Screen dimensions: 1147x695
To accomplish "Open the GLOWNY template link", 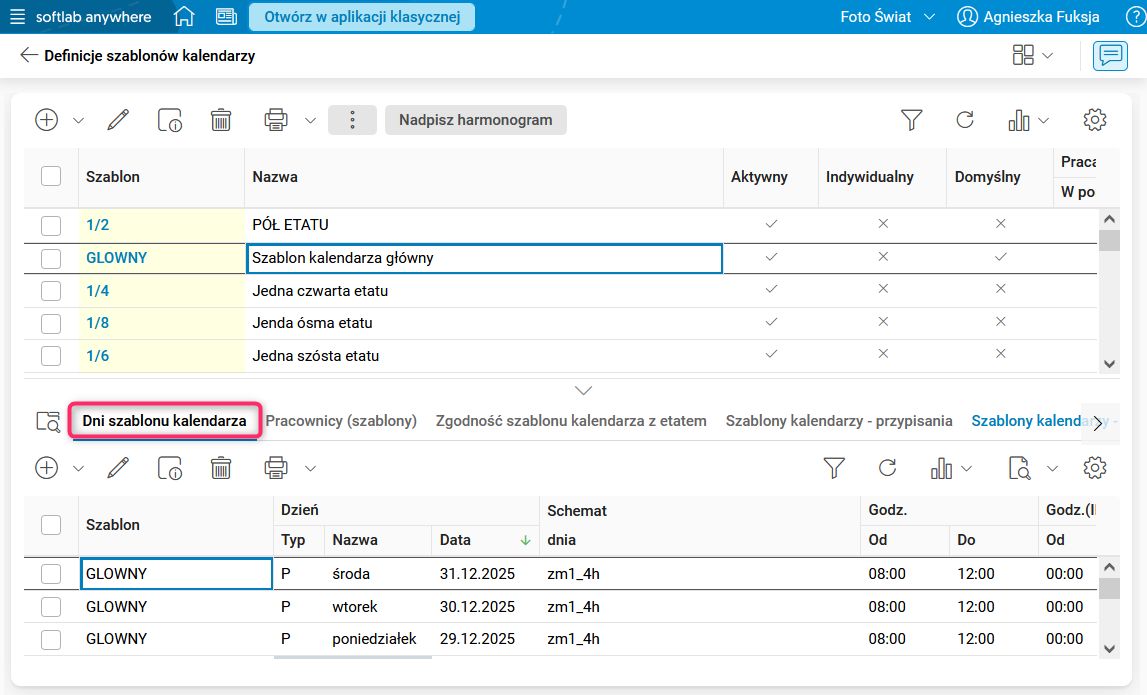I will (116, 258).
